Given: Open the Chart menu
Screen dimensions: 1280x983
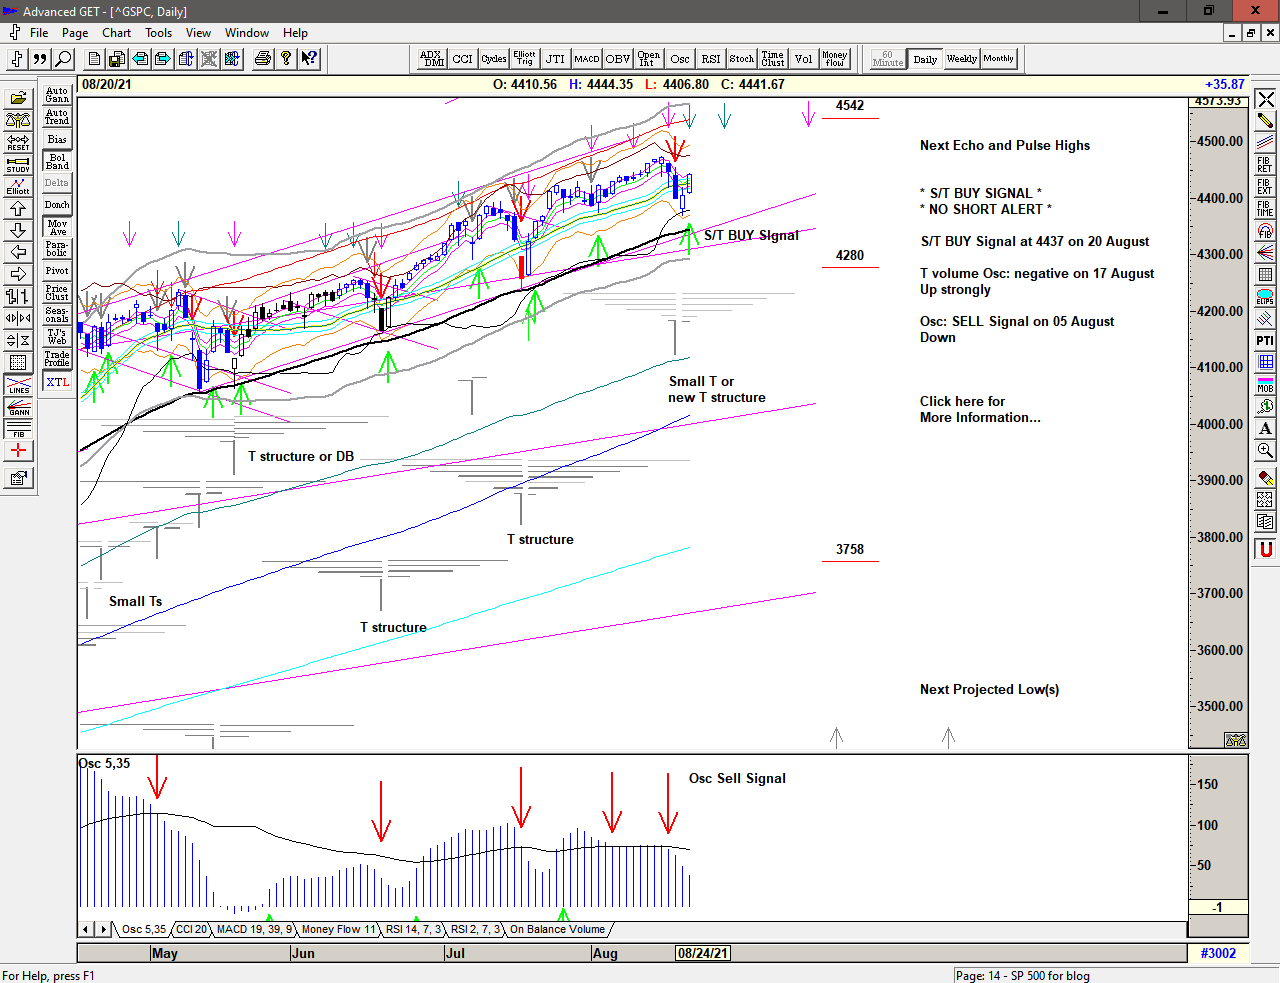Looking at the screenshot, I should (x=116, y=33).
